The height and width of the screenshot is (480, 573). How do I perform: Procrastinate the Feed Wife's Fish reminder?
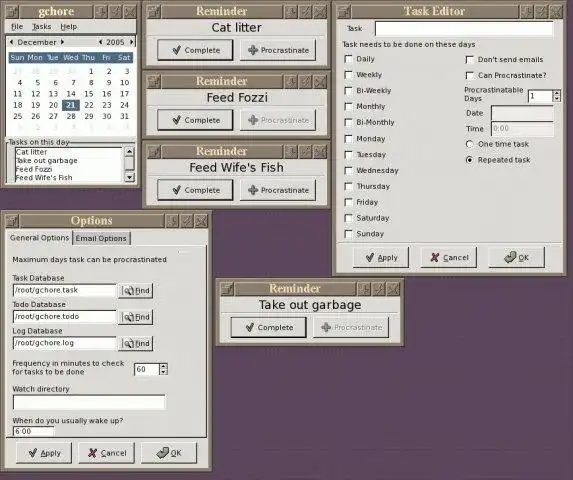click(278, 190)
